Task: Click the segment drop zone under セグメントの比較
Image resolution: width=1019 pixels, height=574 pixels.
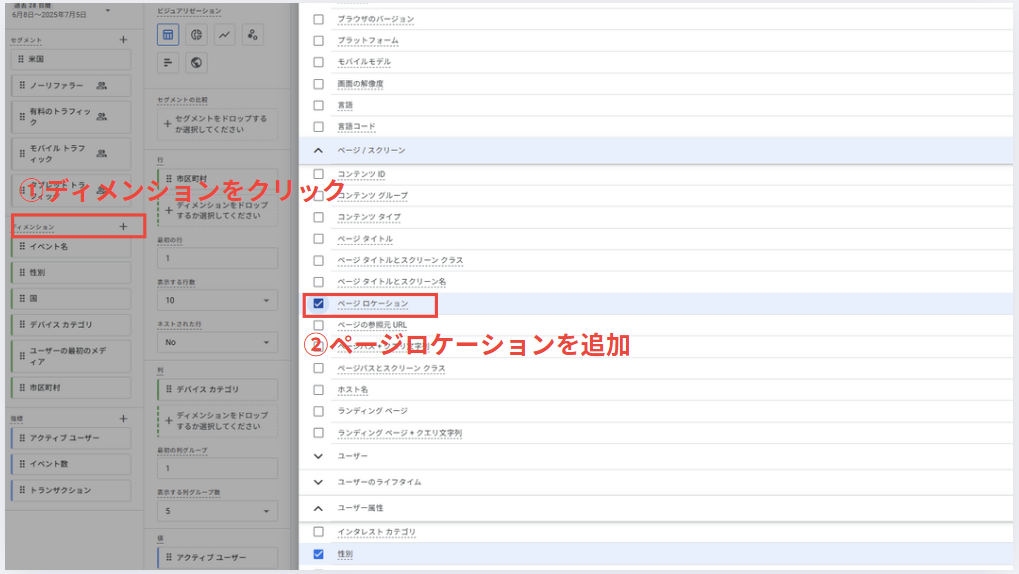Action: [x=217, y=124]
